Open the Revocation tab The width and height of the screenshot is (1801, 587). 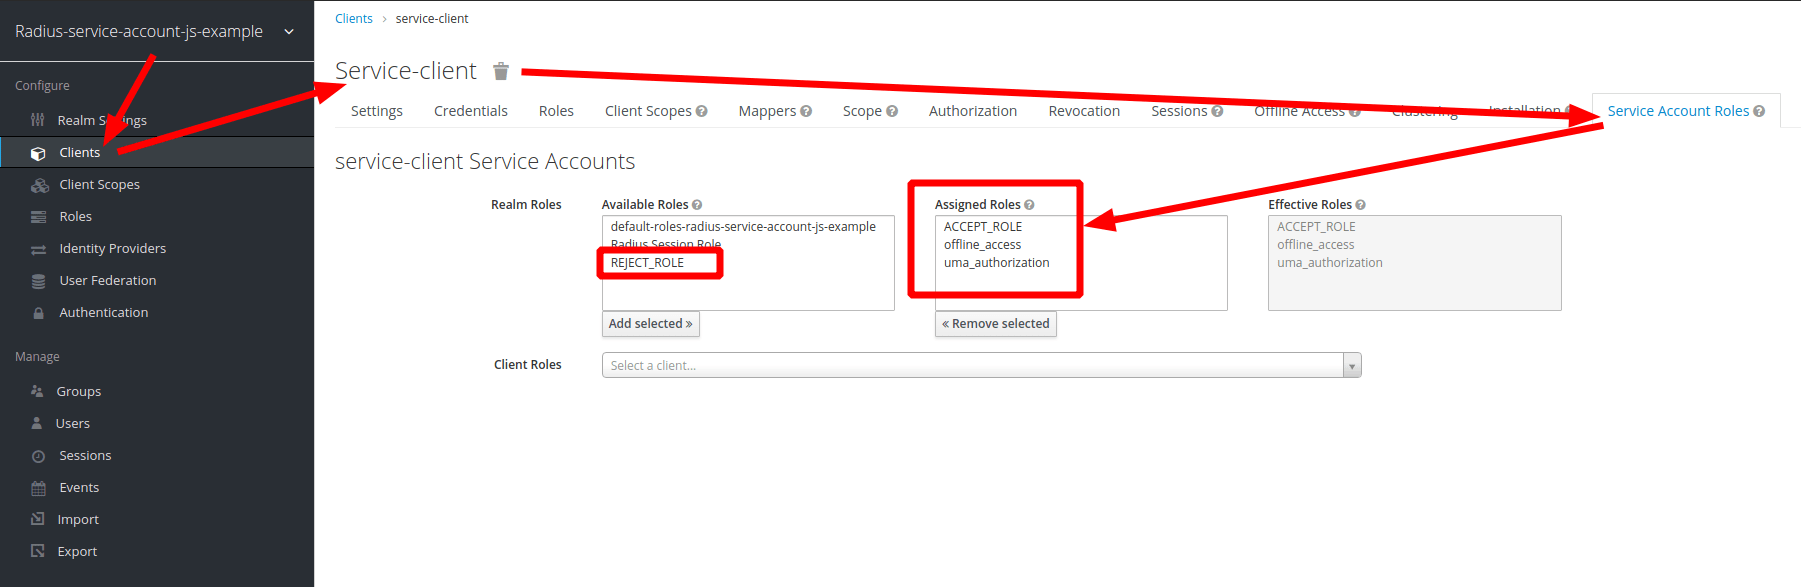click(x=1084, y=111)
